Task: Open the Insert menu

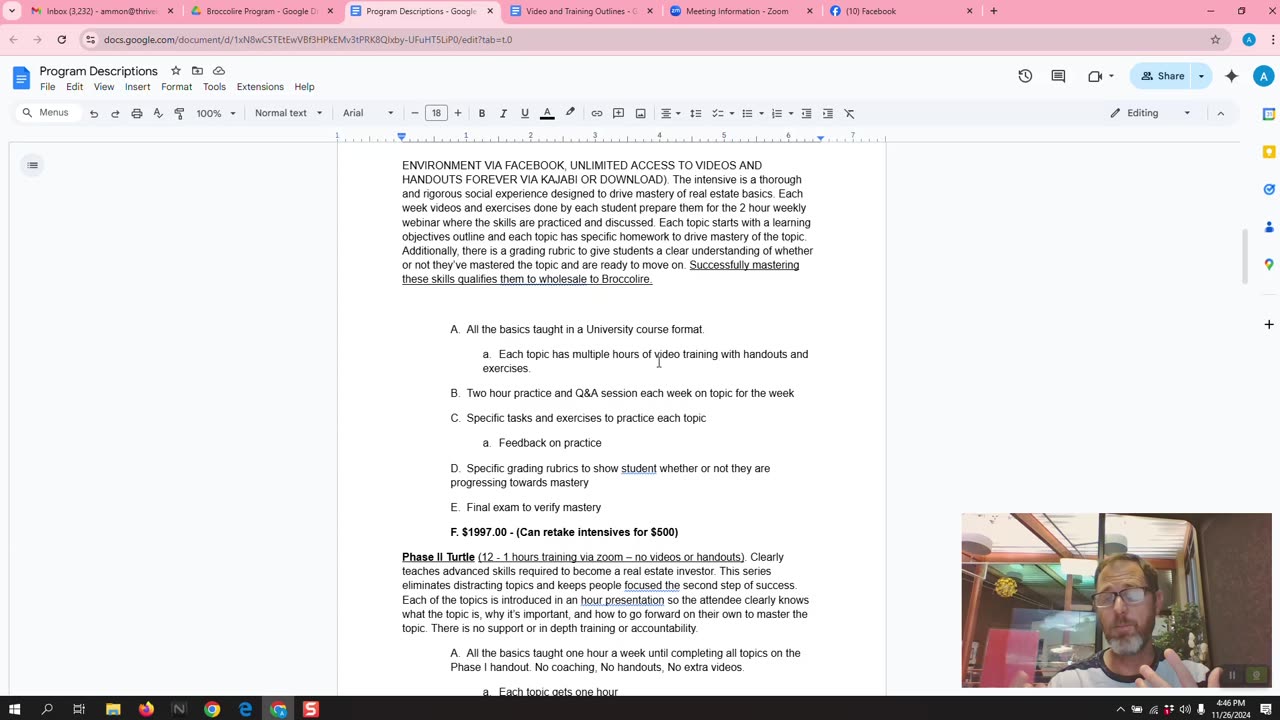Action: [x=137, y=87]
